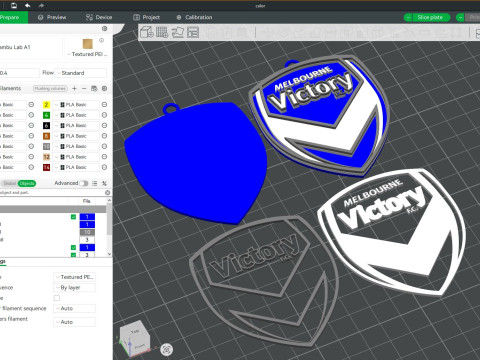Screen dimensions: 480x360
Task: Click the Add object cube icon
Action: point(147,32)
